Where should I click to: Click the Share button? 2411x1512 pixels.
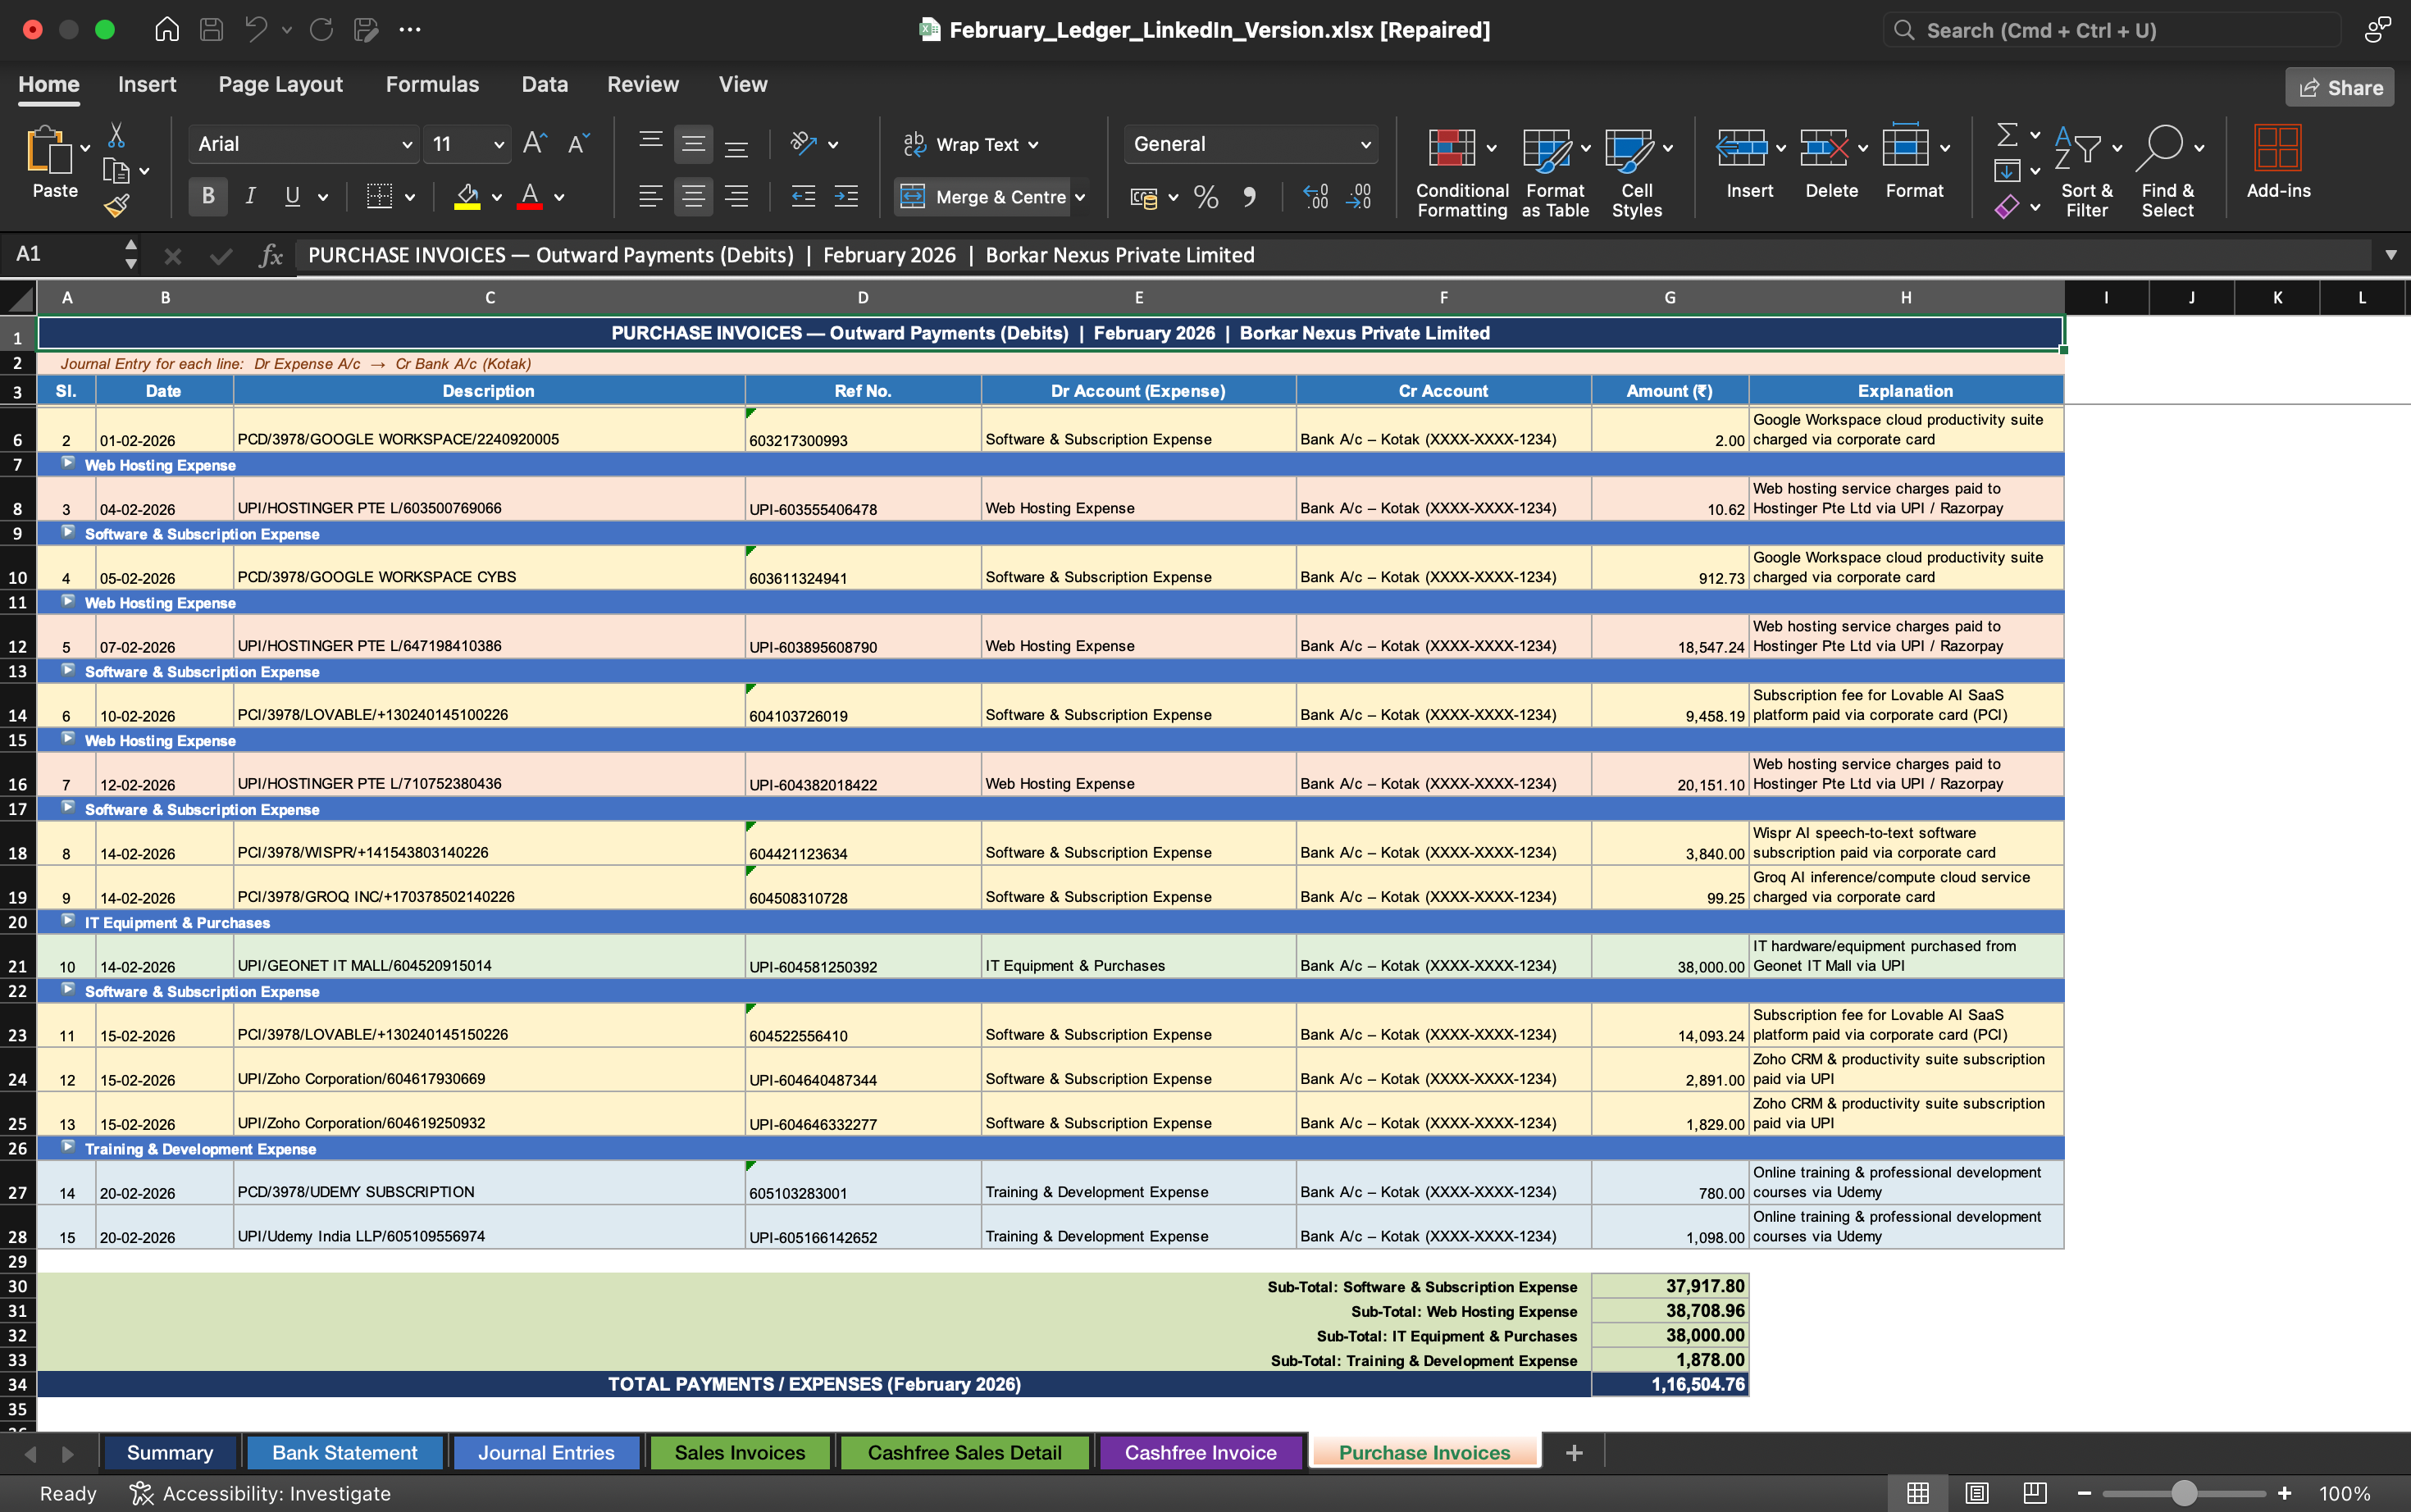pos(2339,87)
